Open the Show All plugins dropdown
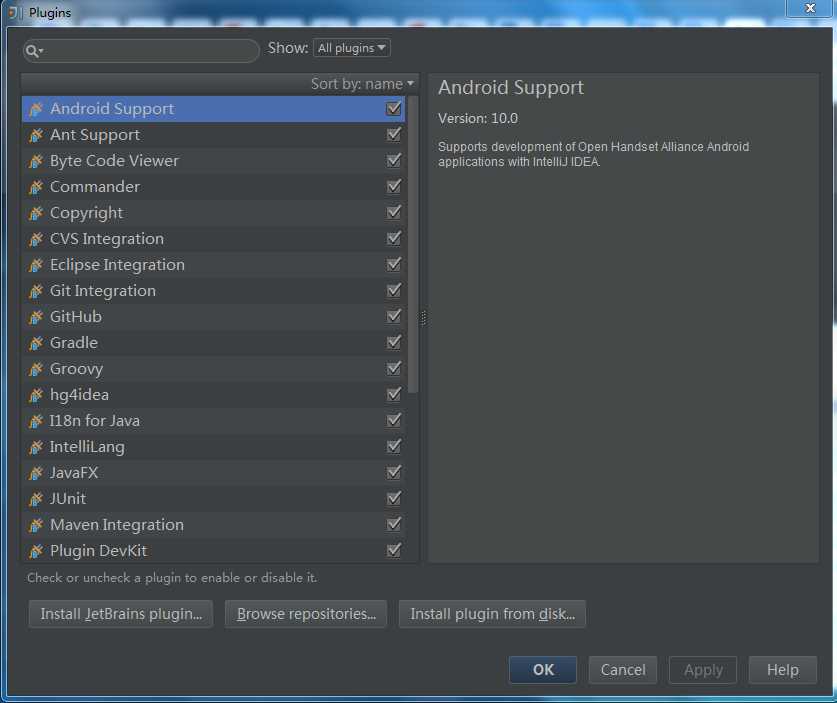 (x=352, y=48)
